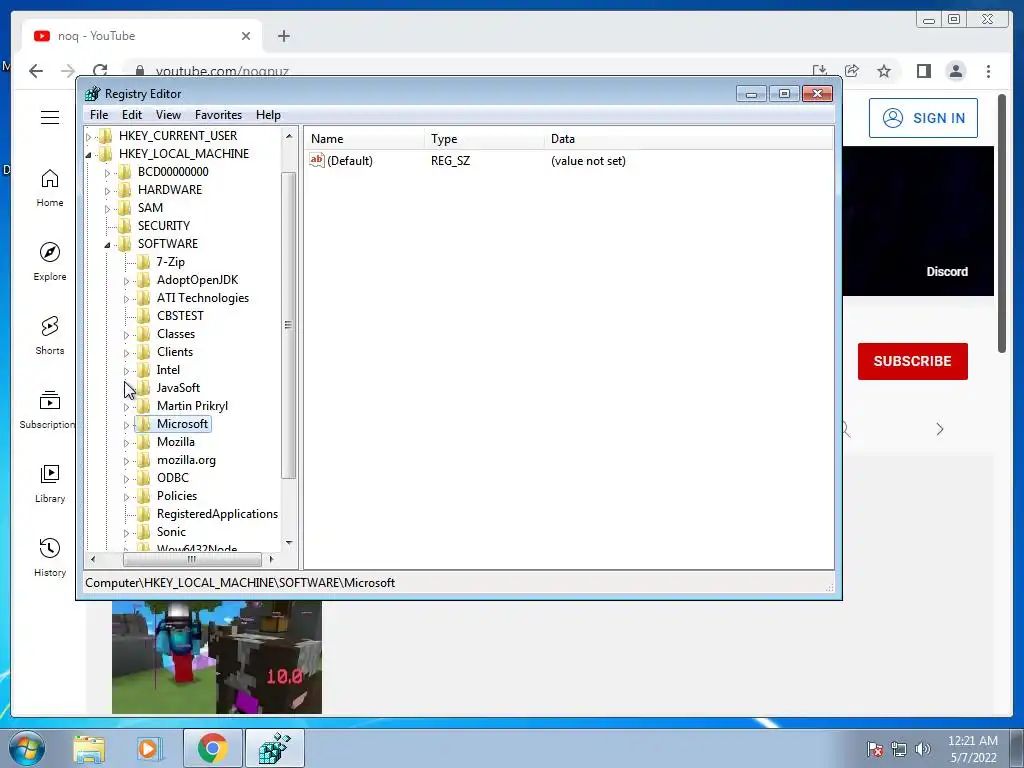1024x768 pixels.
Task: Click the channel tabs next chevron
Action: click(x=940, y=429)
